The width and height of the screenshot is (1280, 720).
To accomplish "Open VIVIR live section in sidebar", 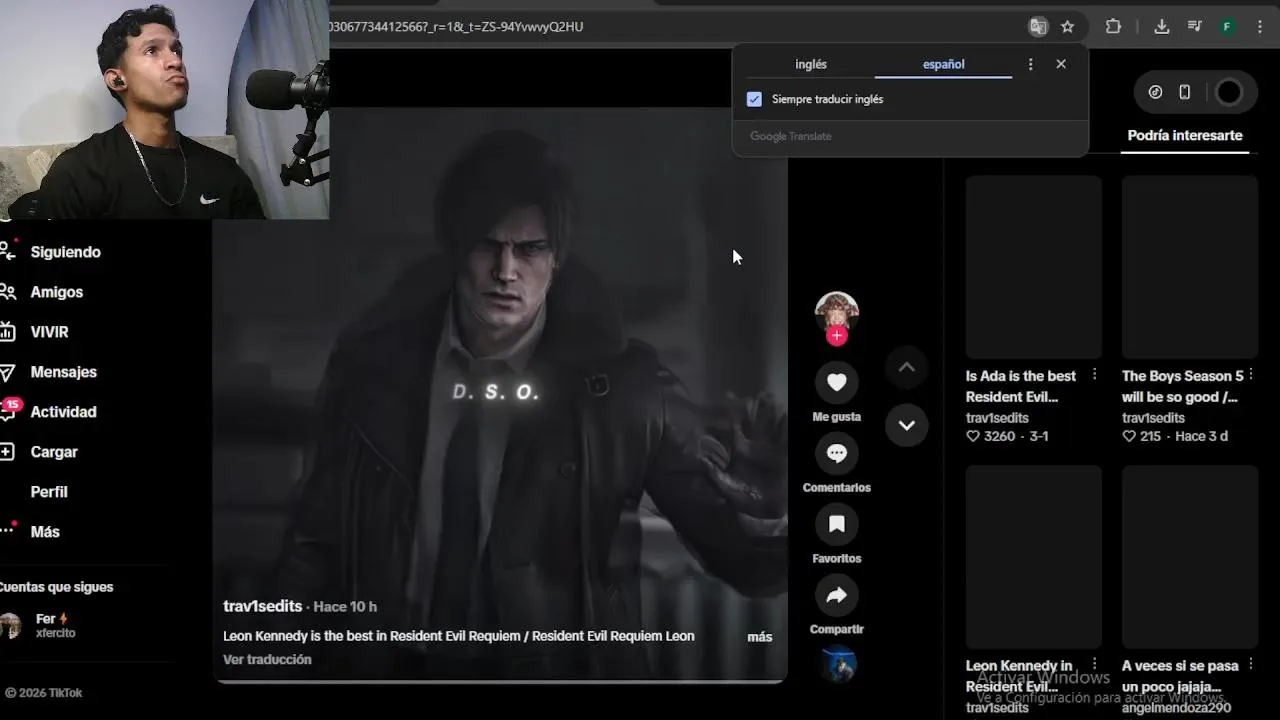I will [49, 332].
